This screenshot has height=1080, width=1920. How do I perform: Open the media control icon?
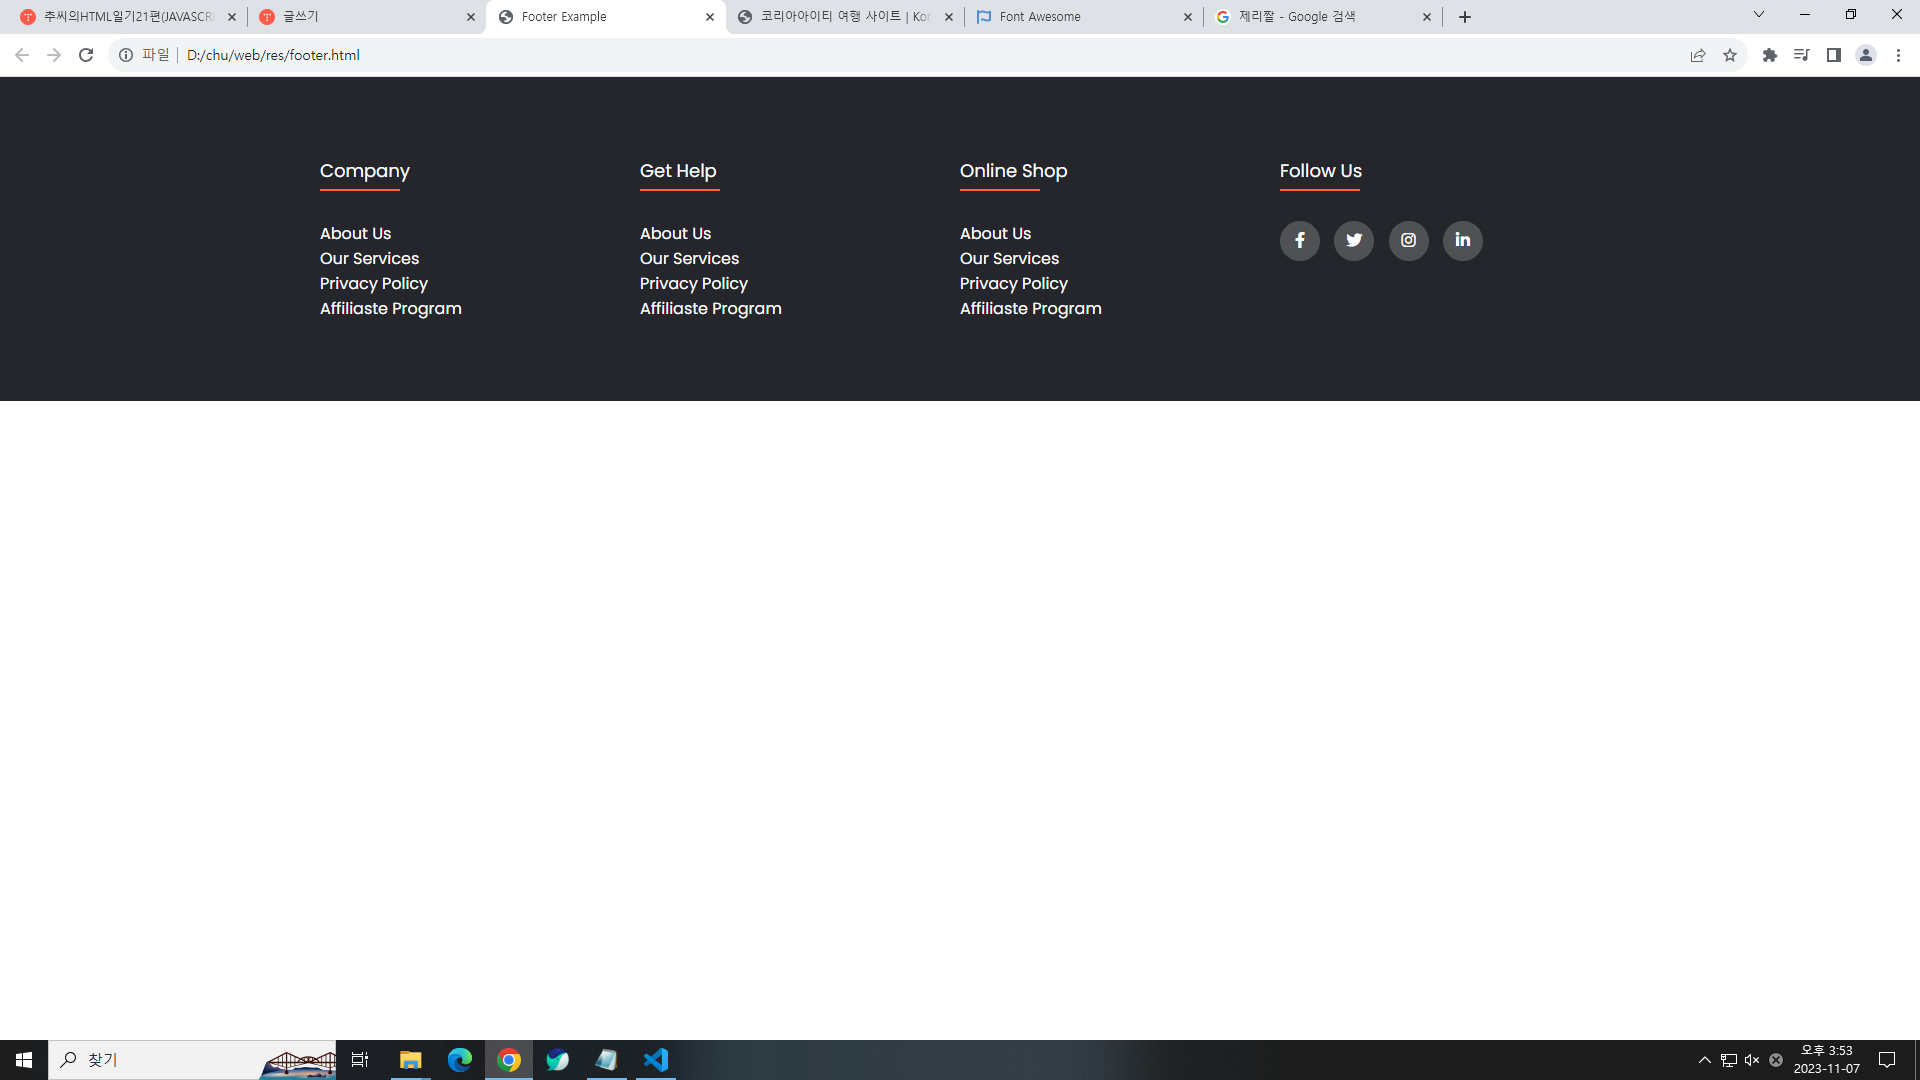pos(1801,55)
